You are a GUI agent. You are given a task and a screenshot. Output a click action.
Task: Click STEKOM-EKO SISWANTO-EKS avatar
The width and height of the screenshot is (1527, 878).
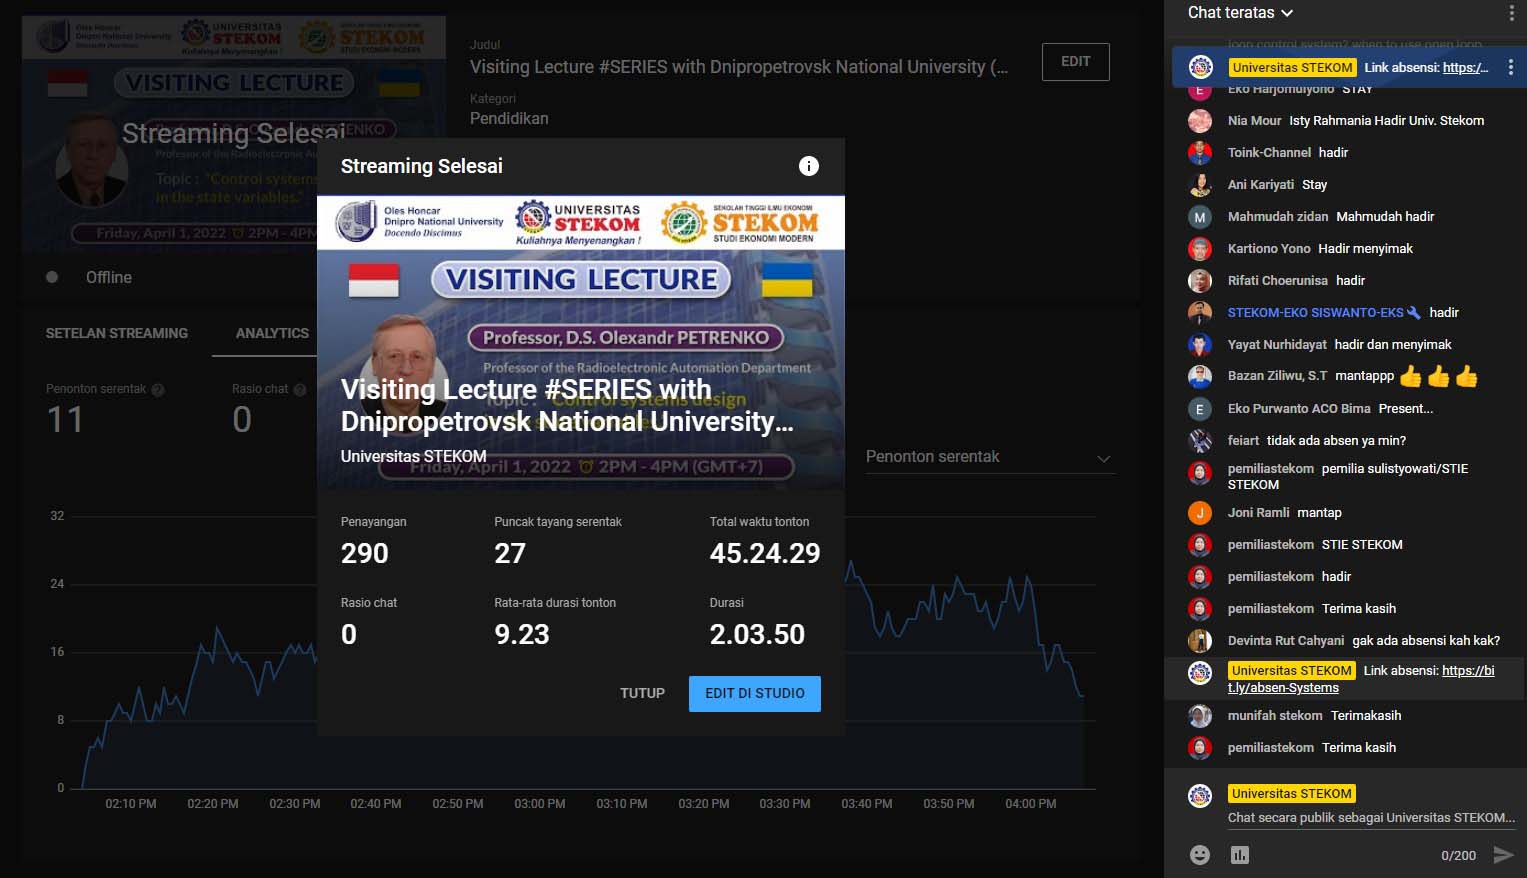tap(1200, 313)
